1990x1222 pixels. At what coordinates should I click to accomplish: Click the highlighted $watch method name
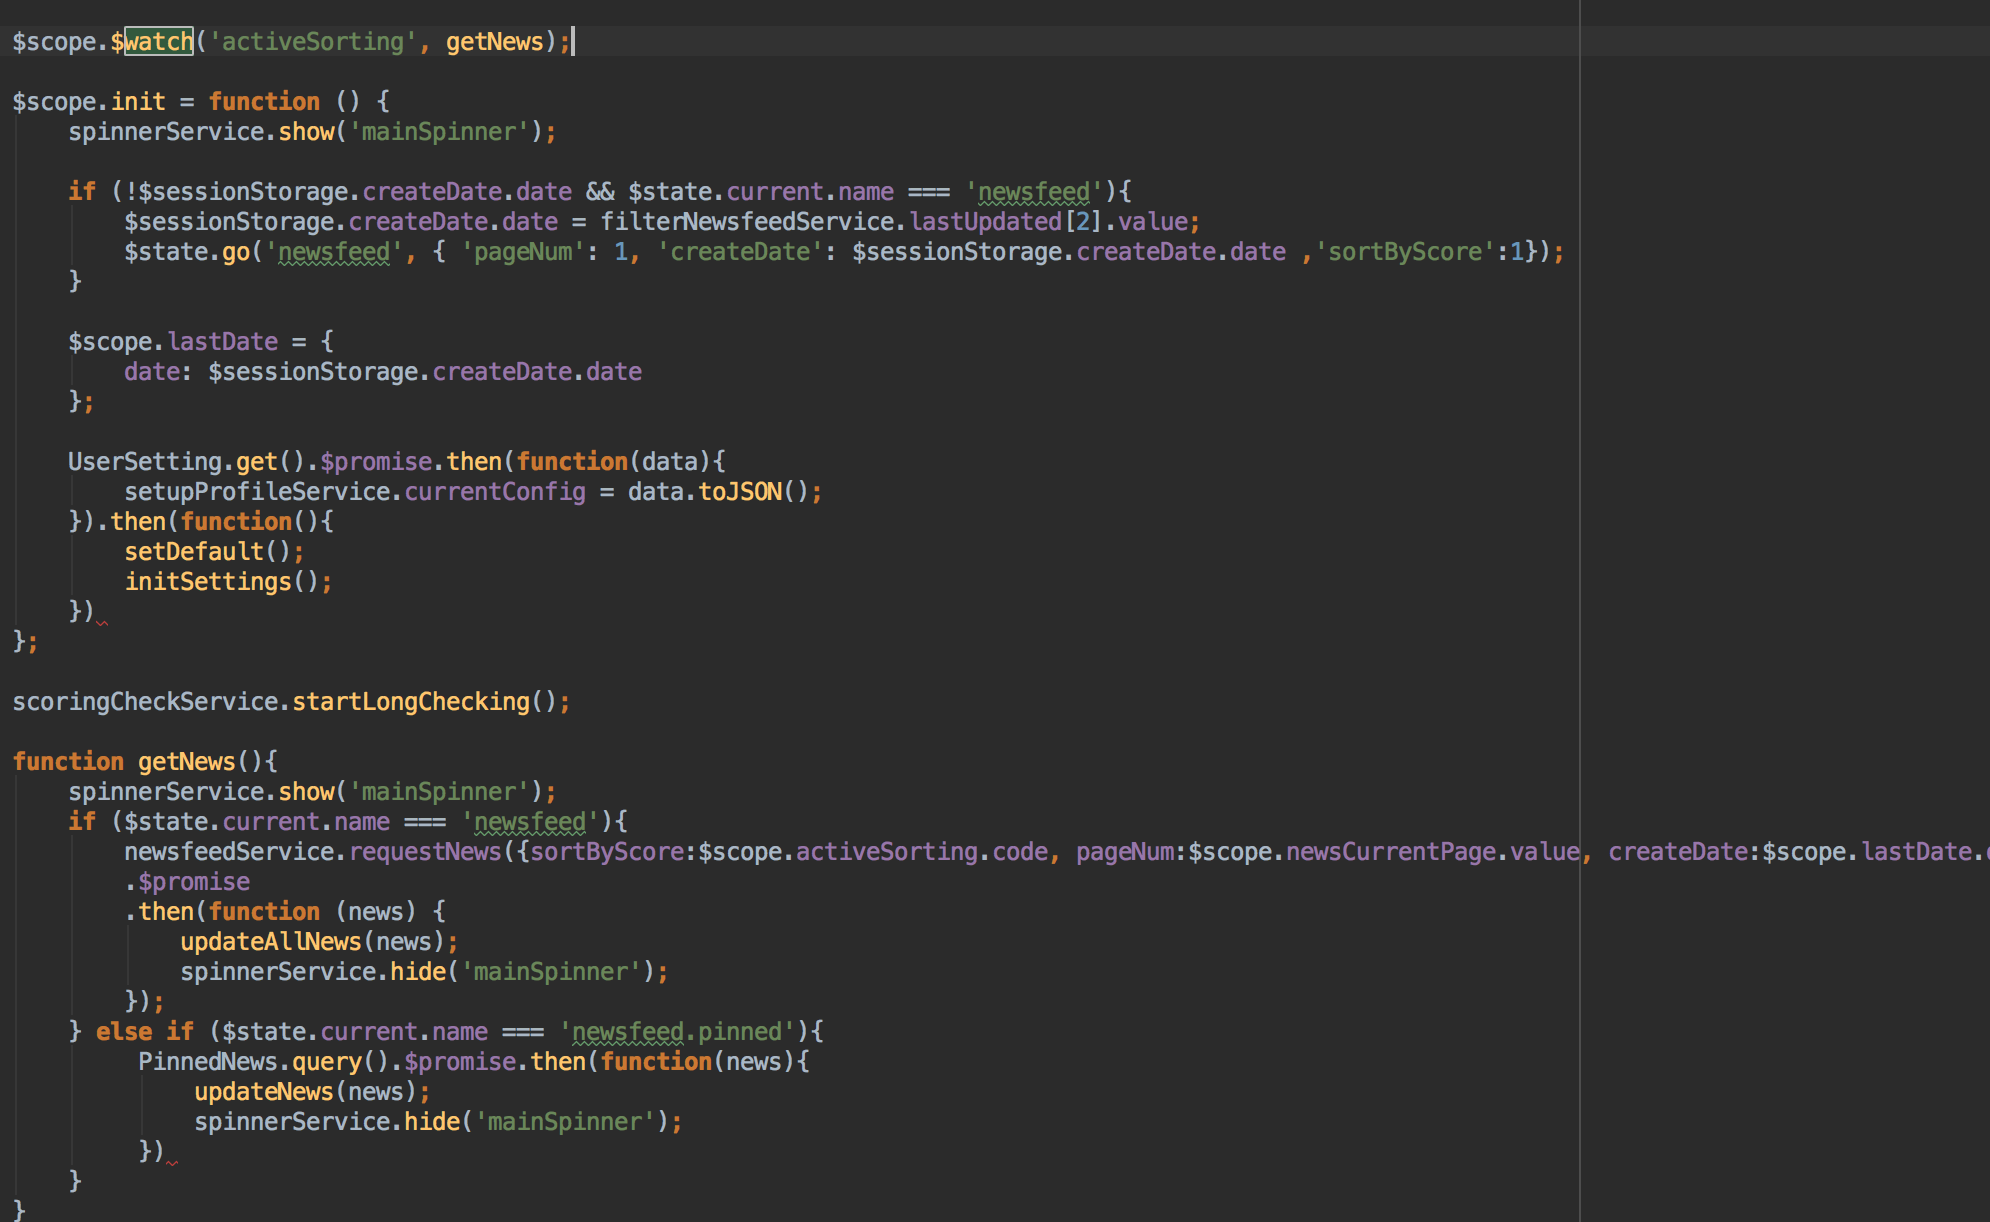pyautogui.click(x=158, y=42)
